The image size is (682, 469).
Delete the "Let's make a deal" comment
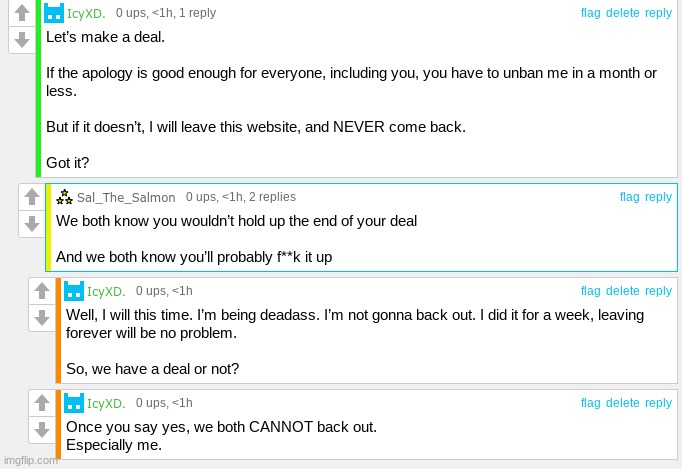[622, 13]
